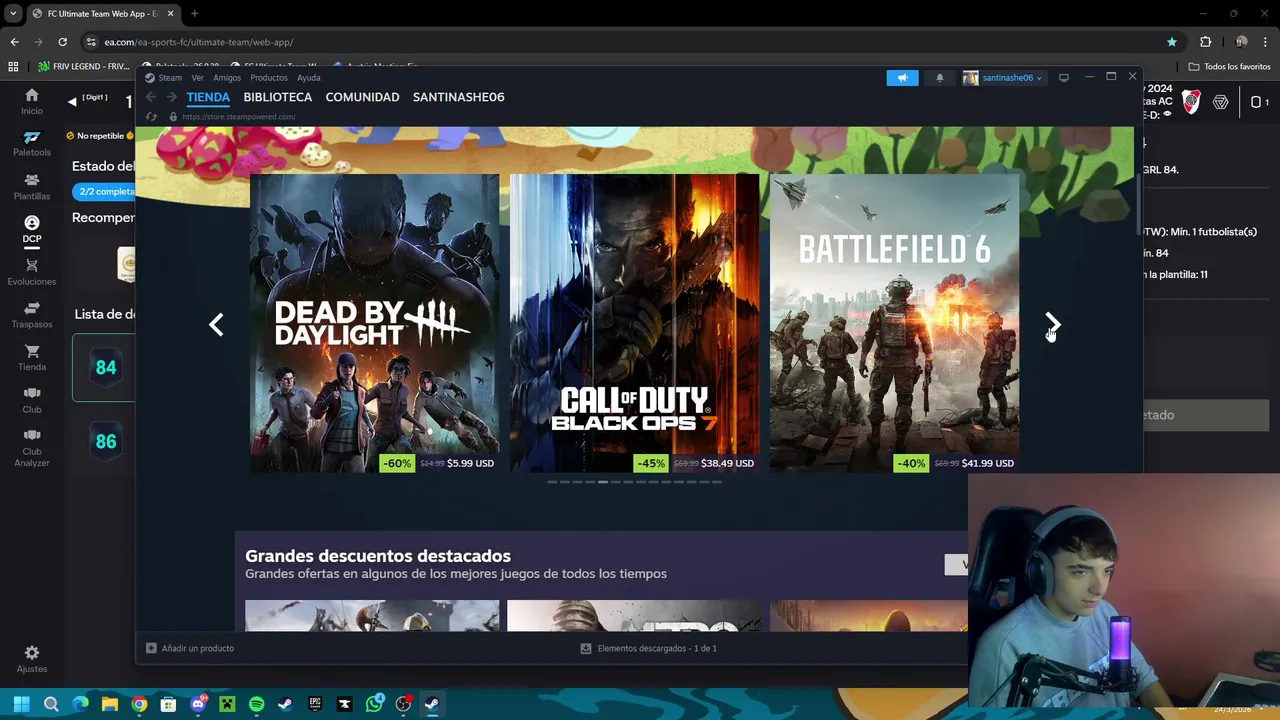Click Añadir un producto
This screenshot has height=720, width=1280.
190,648
